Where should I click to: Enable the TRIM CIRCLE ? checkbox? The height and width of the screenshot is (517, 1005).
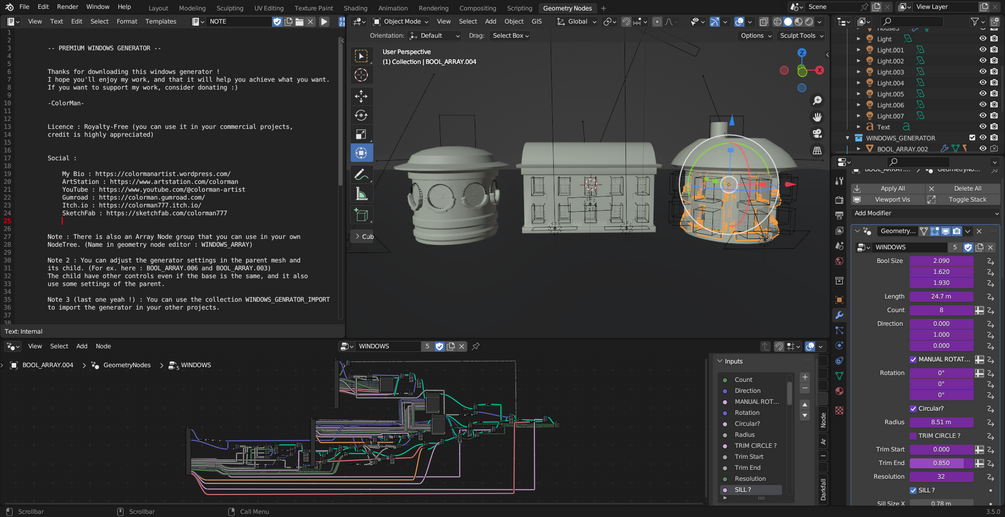tap(914, 436)
